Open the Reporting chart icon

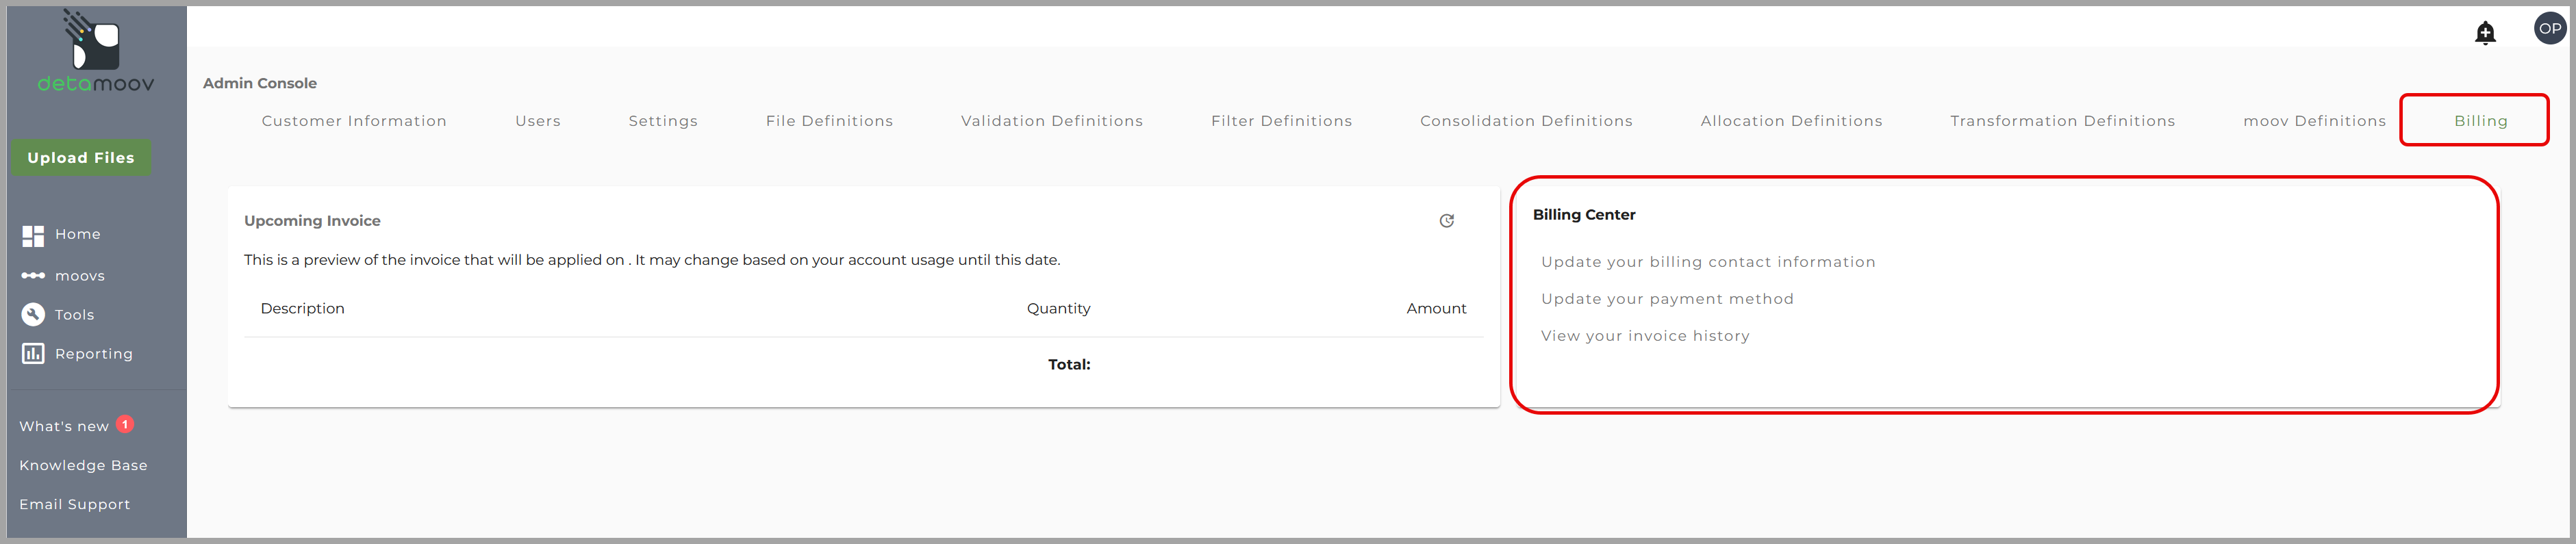point(33,354)
